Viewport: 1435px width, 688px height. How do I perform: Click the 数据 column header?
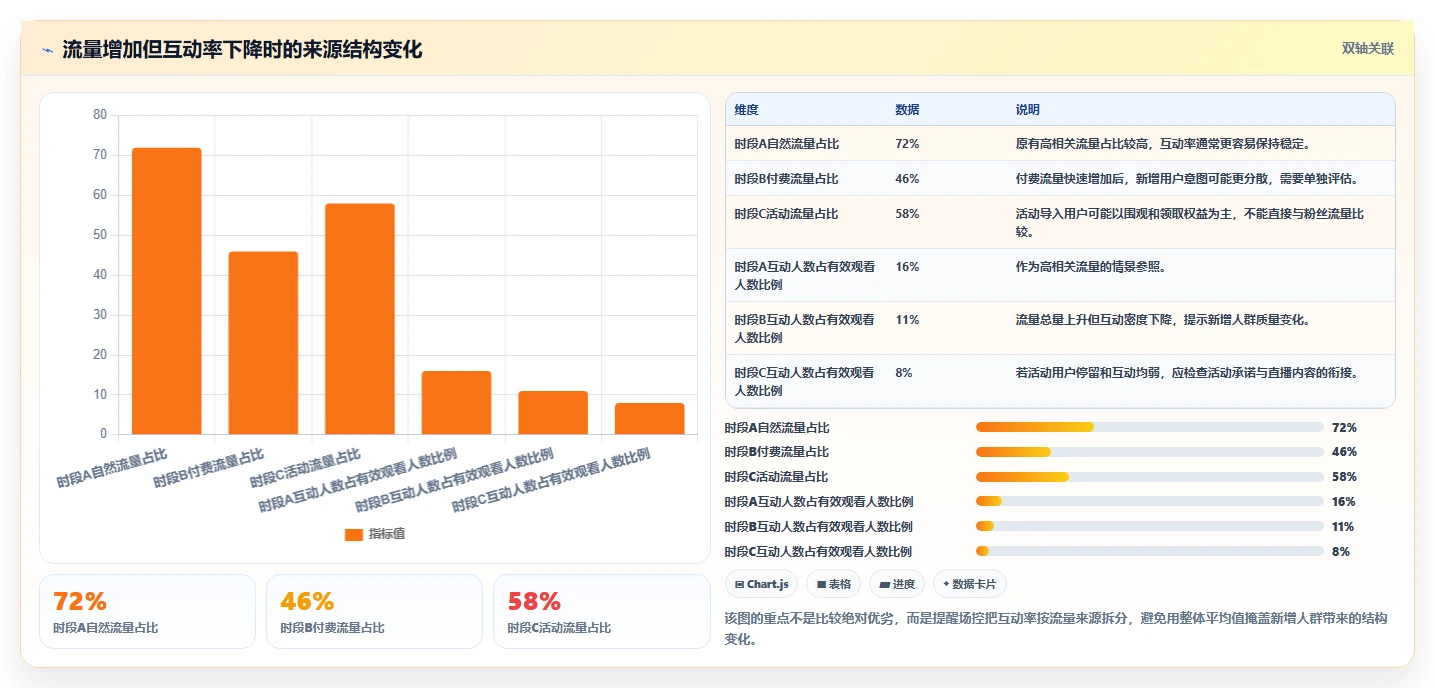point(907,110)
